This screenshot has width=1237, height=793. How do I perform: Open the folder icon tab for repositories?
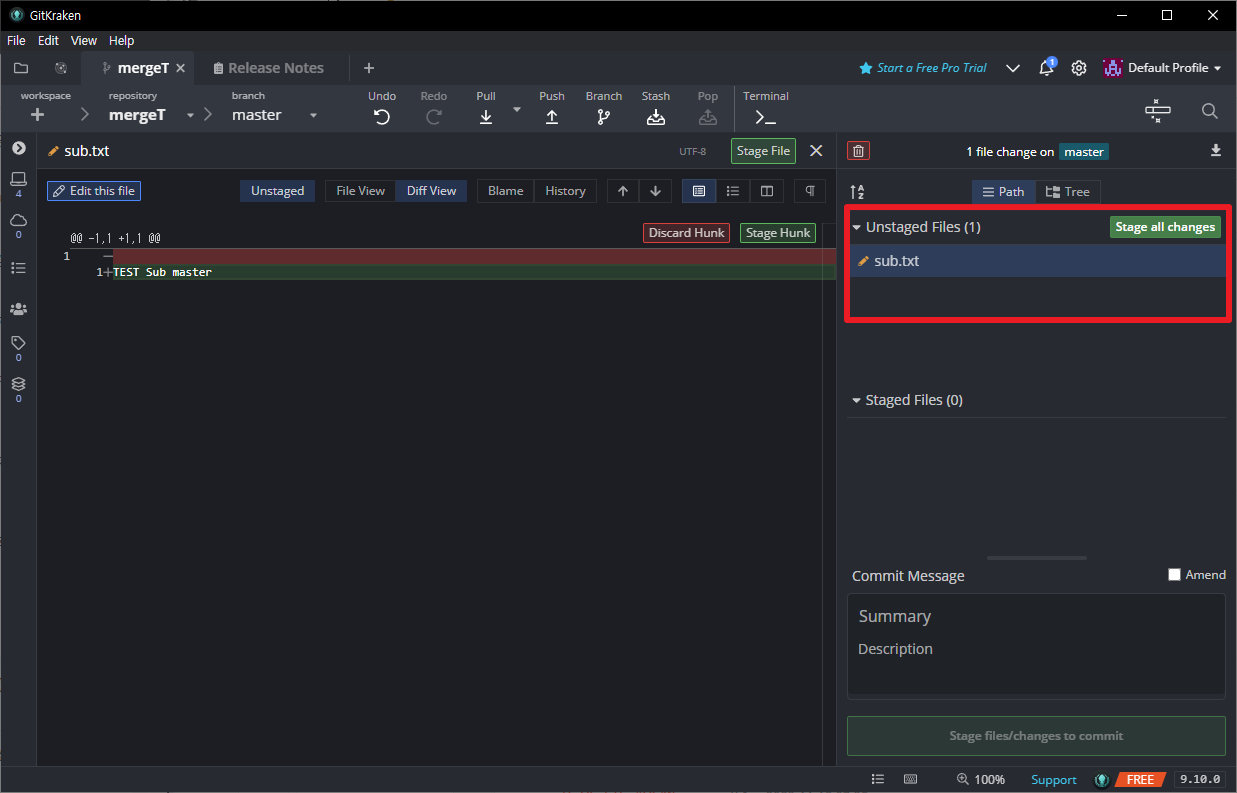[x=20, y=68]
